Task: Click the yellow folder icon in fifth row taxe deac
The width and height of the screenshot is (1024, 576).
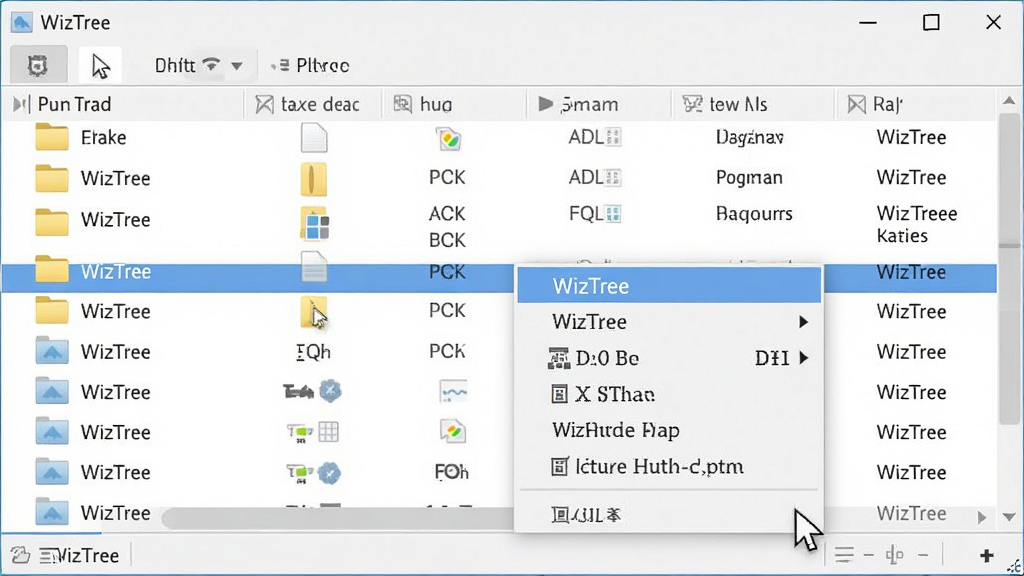Action: 313,312
